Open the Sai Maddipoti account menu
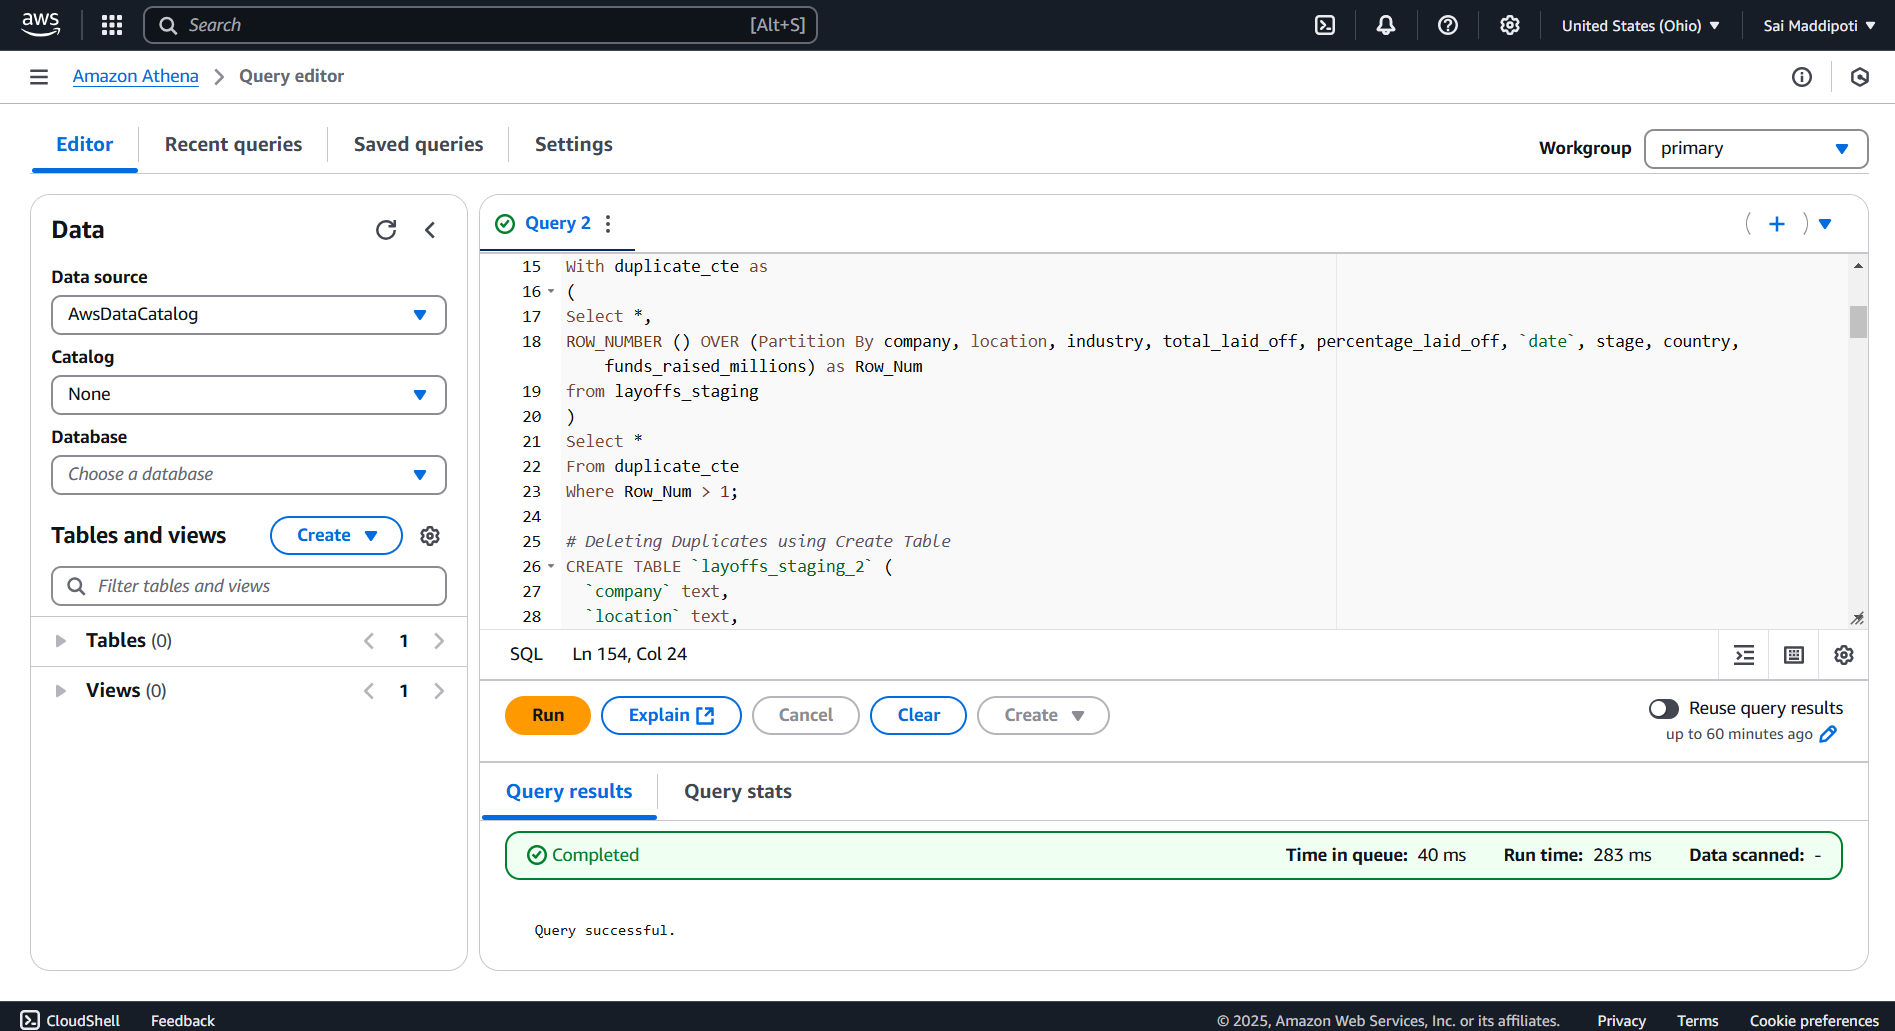The width and height of the screenshot is (1895, 1031). click(1818, 26)
